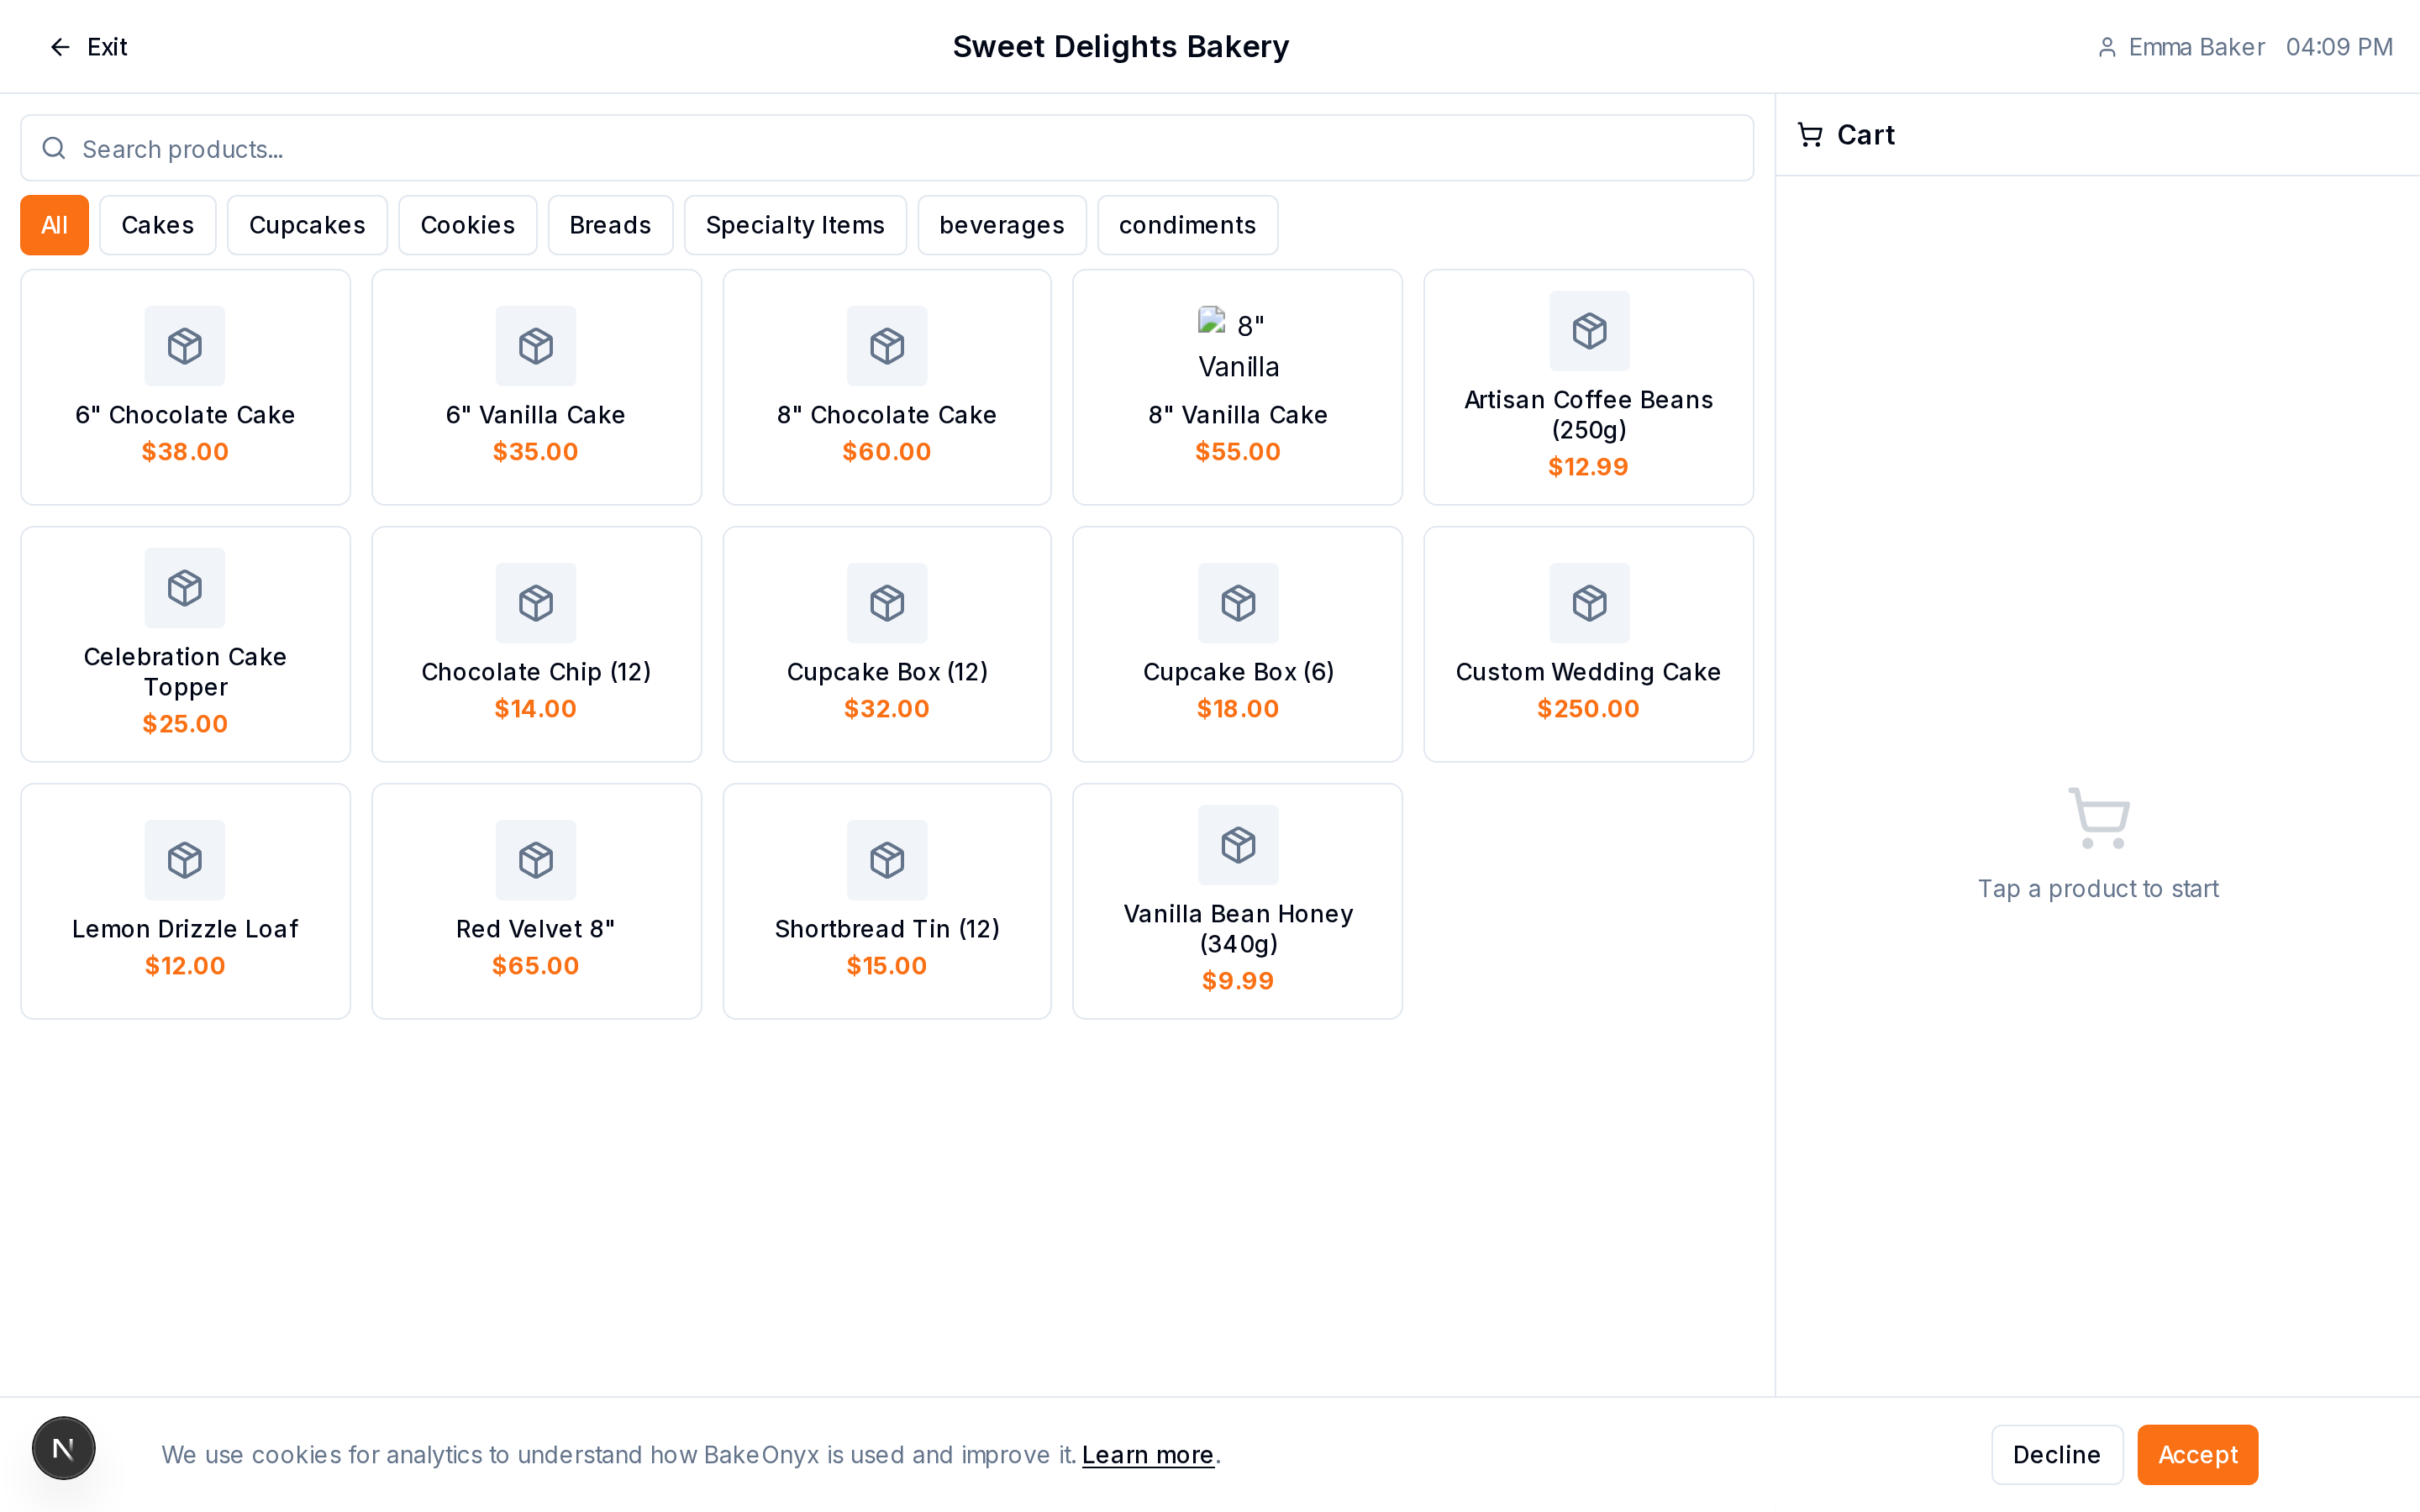
Task: Click the $65.00 price on Red Velvet
Action: [536, 966]
